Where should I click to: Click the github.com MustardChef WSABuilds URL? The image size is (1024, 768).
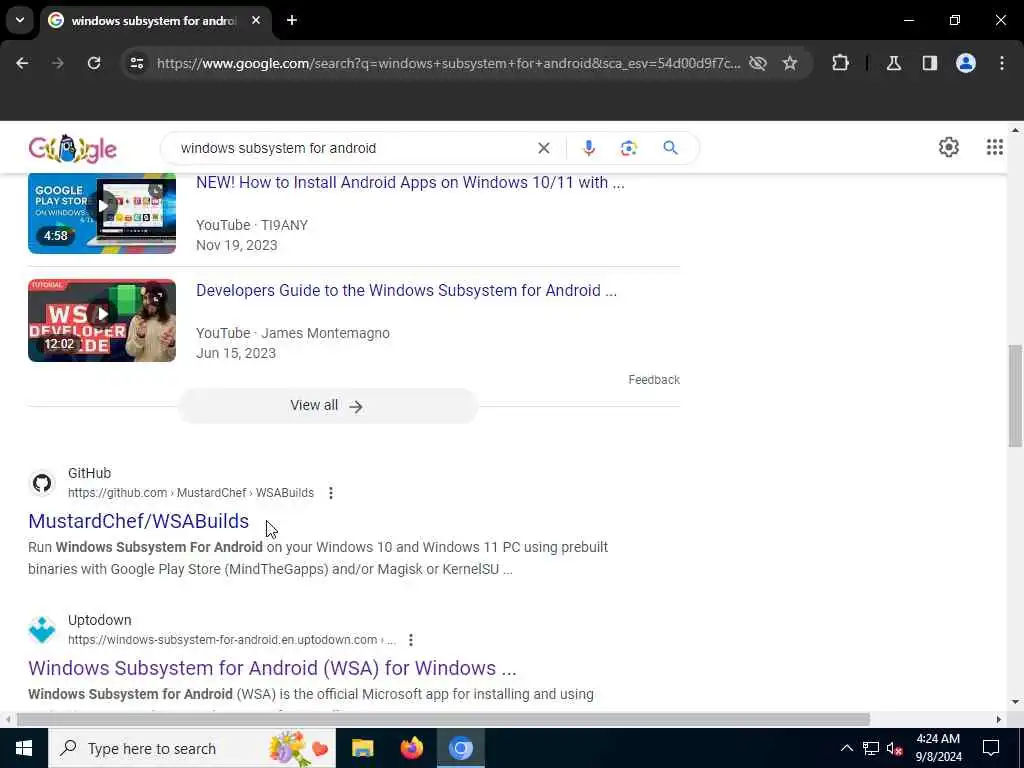pos(191,493)
